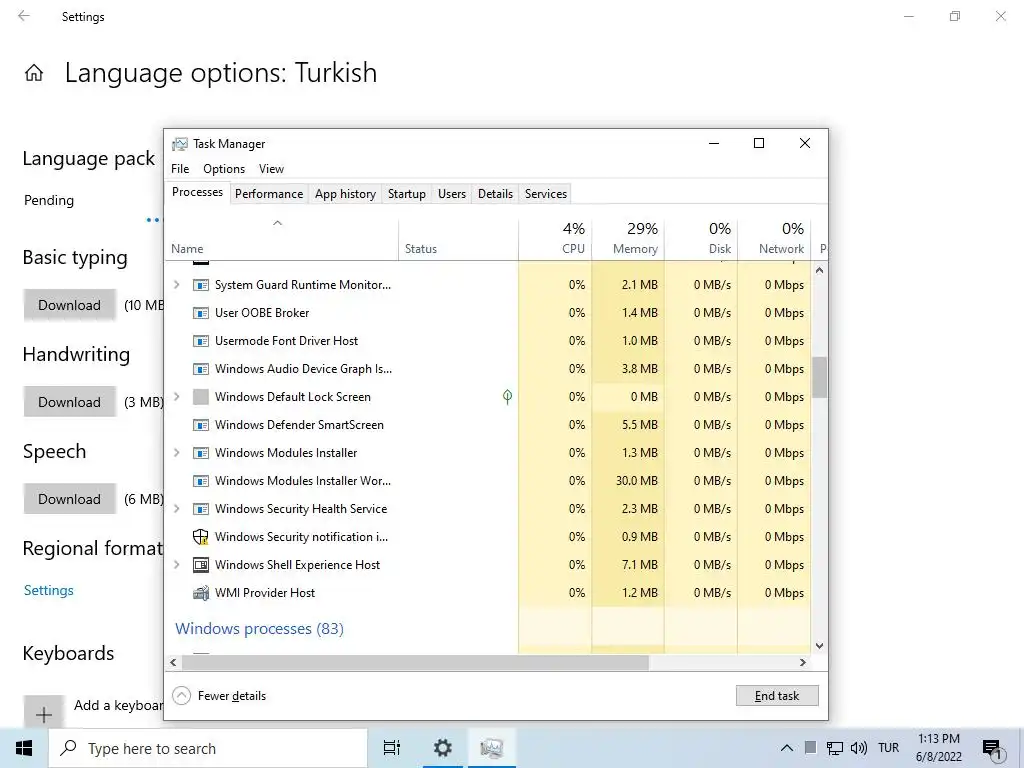Sort by the Memory column header
The width and height of the screenshot is (1024, 768).
[628, 238]
